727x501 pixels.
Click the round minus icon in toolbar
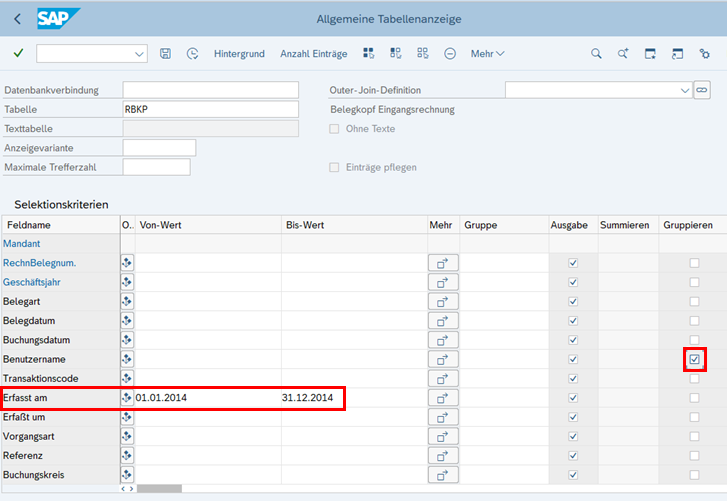450,53
